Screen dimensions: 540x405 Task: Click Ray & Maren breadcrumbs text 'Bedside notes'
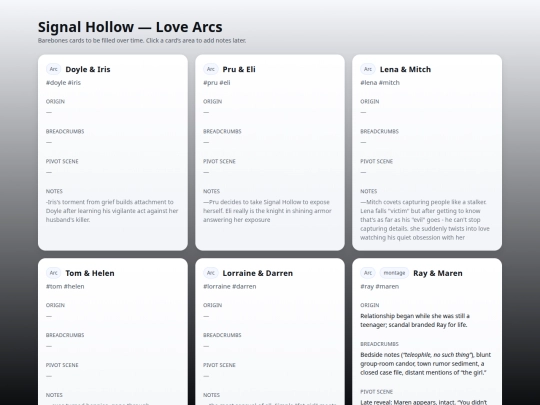pos(426,364)
